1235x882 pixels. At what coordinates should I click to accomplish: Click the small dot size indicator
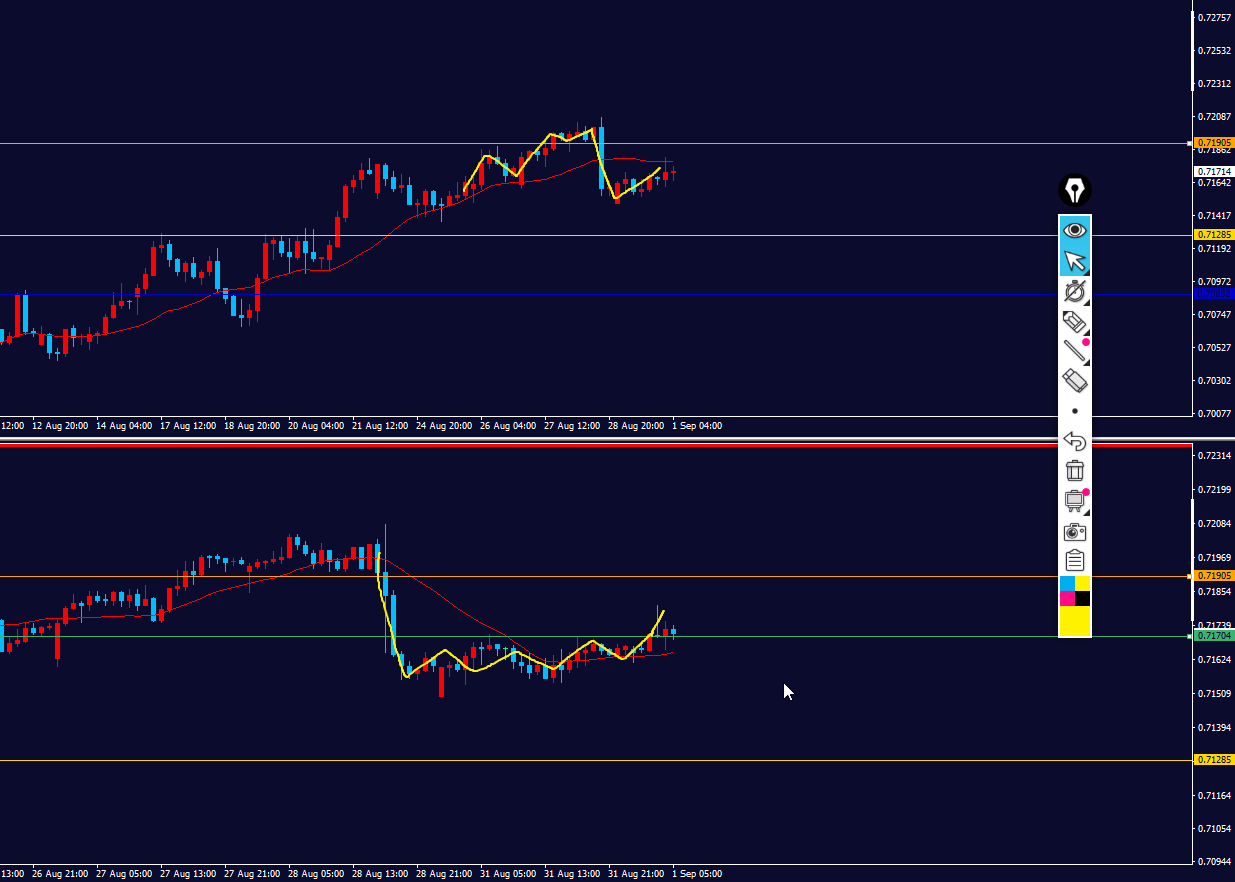pos(1075,411)
